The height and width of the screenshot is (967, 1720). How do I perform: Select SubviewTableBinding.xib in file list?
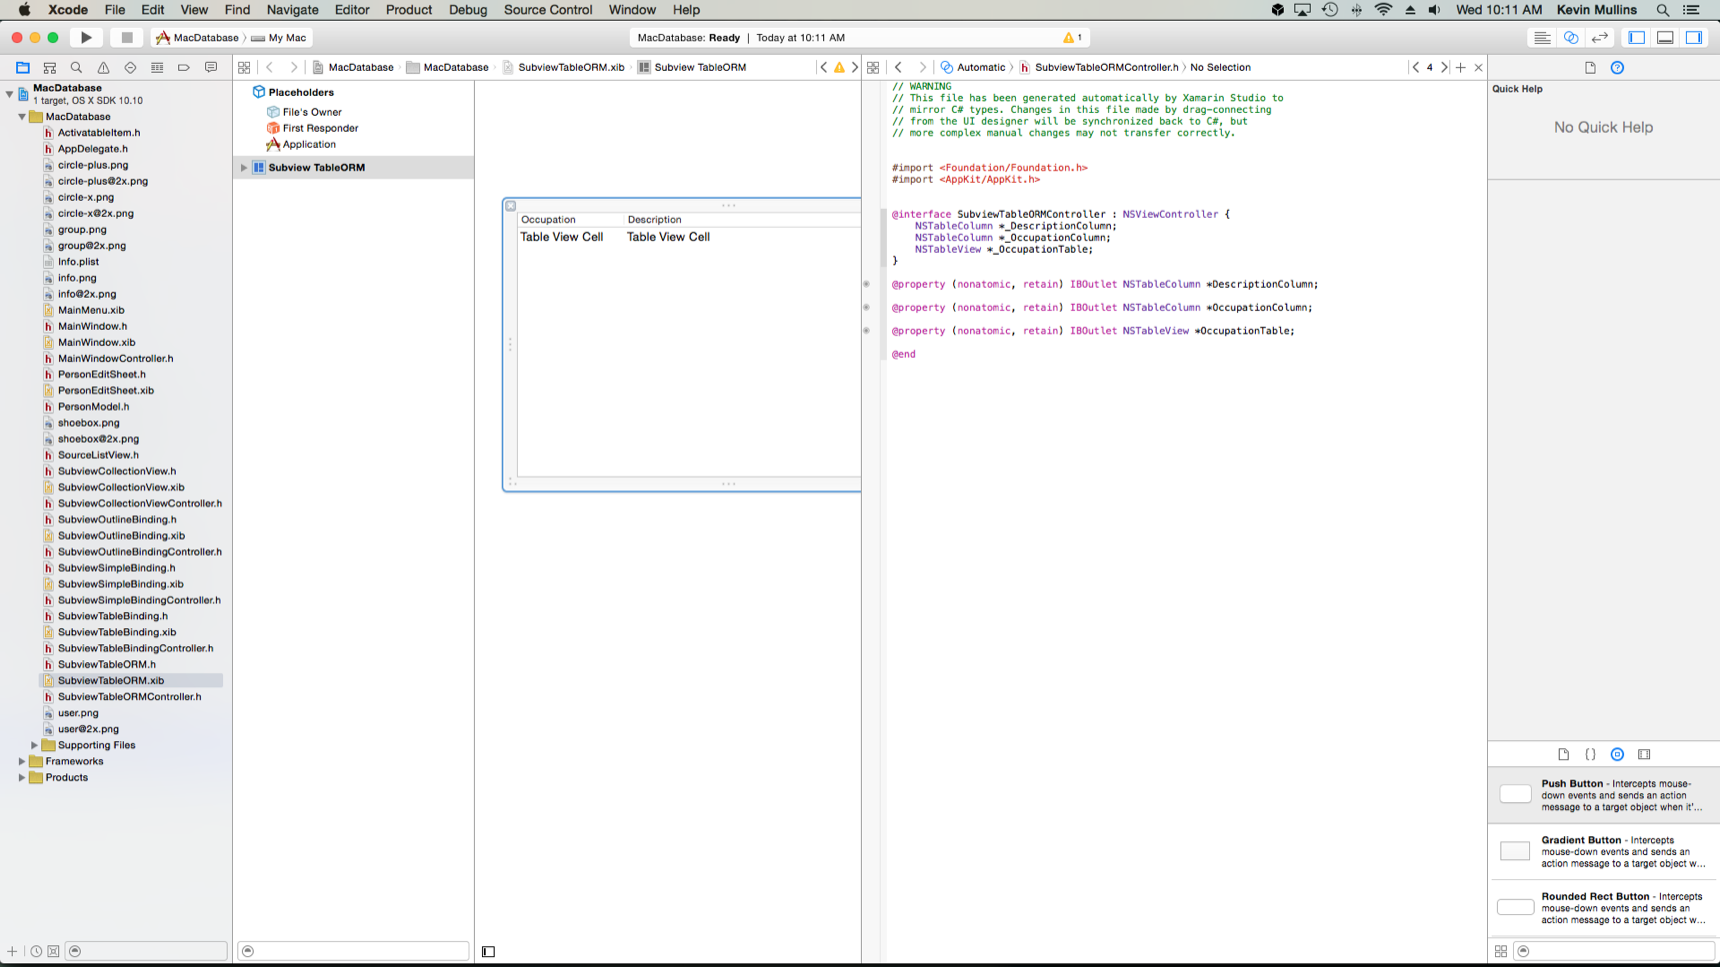(116, 632)
